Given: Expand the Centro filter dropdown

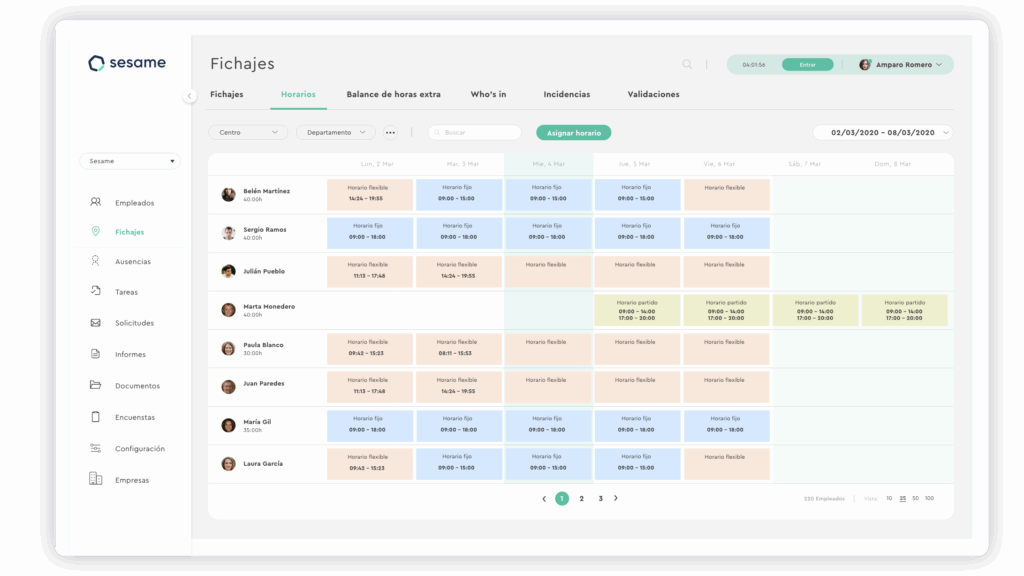Looking at the screenshot, I should [x=247, y=132].
